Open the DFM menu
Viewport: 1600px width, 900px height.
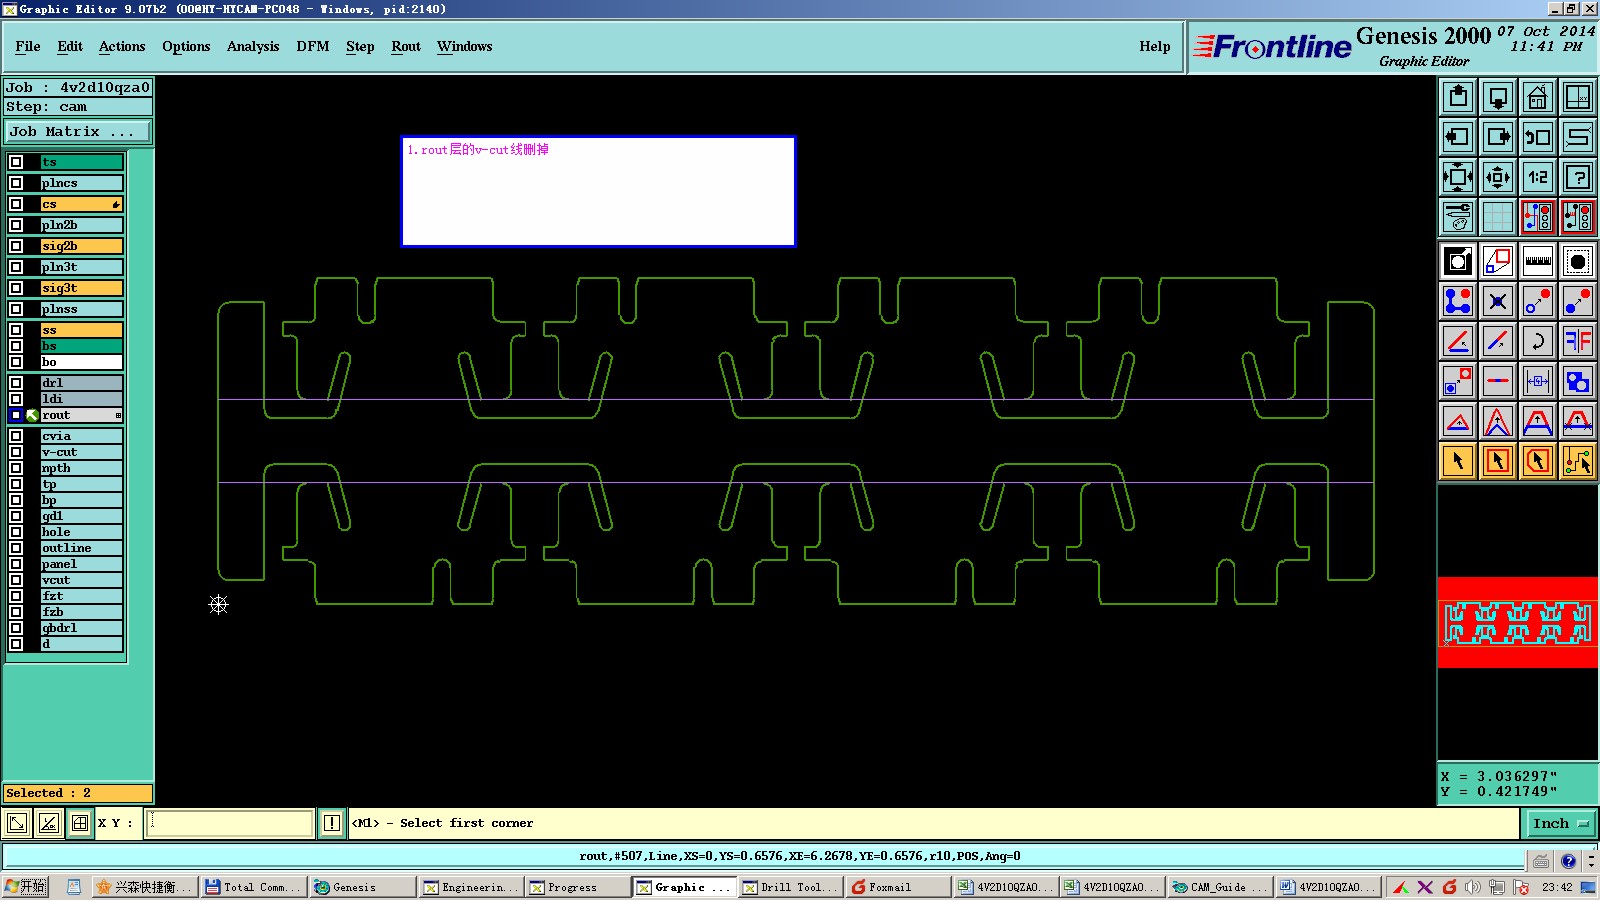pos(312,46)
